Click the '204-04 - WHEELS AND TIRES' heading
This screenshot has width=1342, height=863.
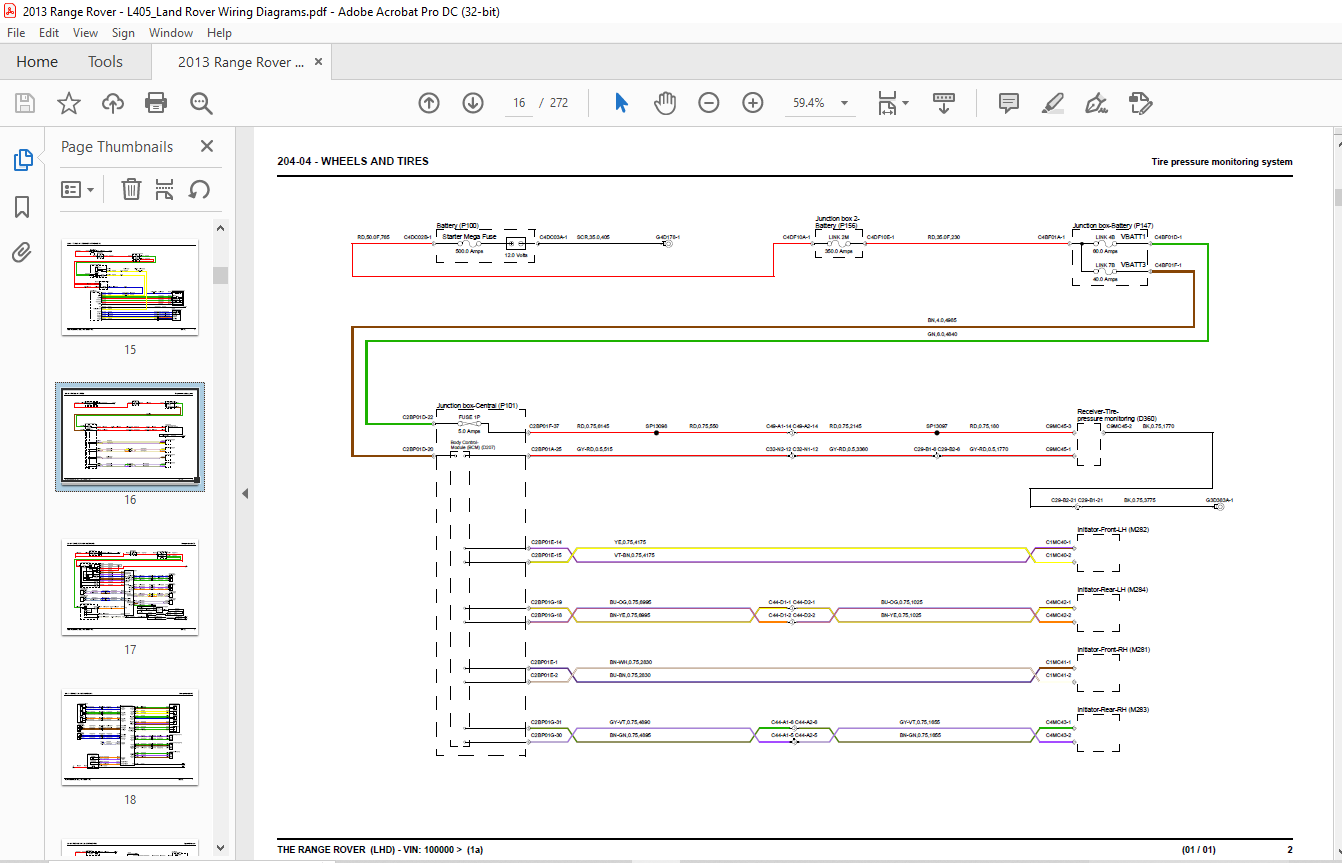point(353,161)
